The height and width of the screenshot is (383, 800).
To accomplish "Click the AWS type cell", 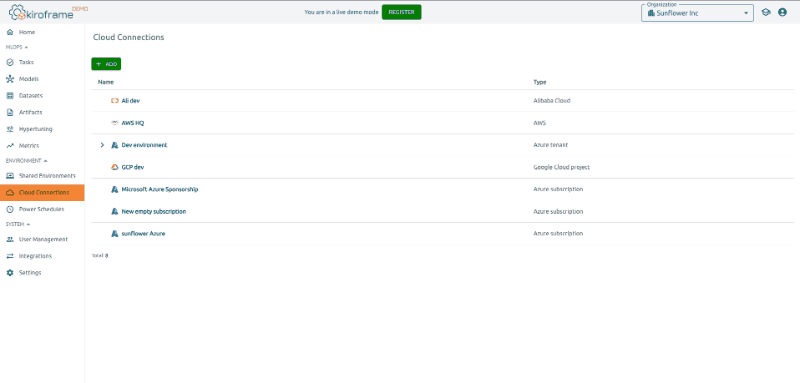I will (x=540, y=123).
